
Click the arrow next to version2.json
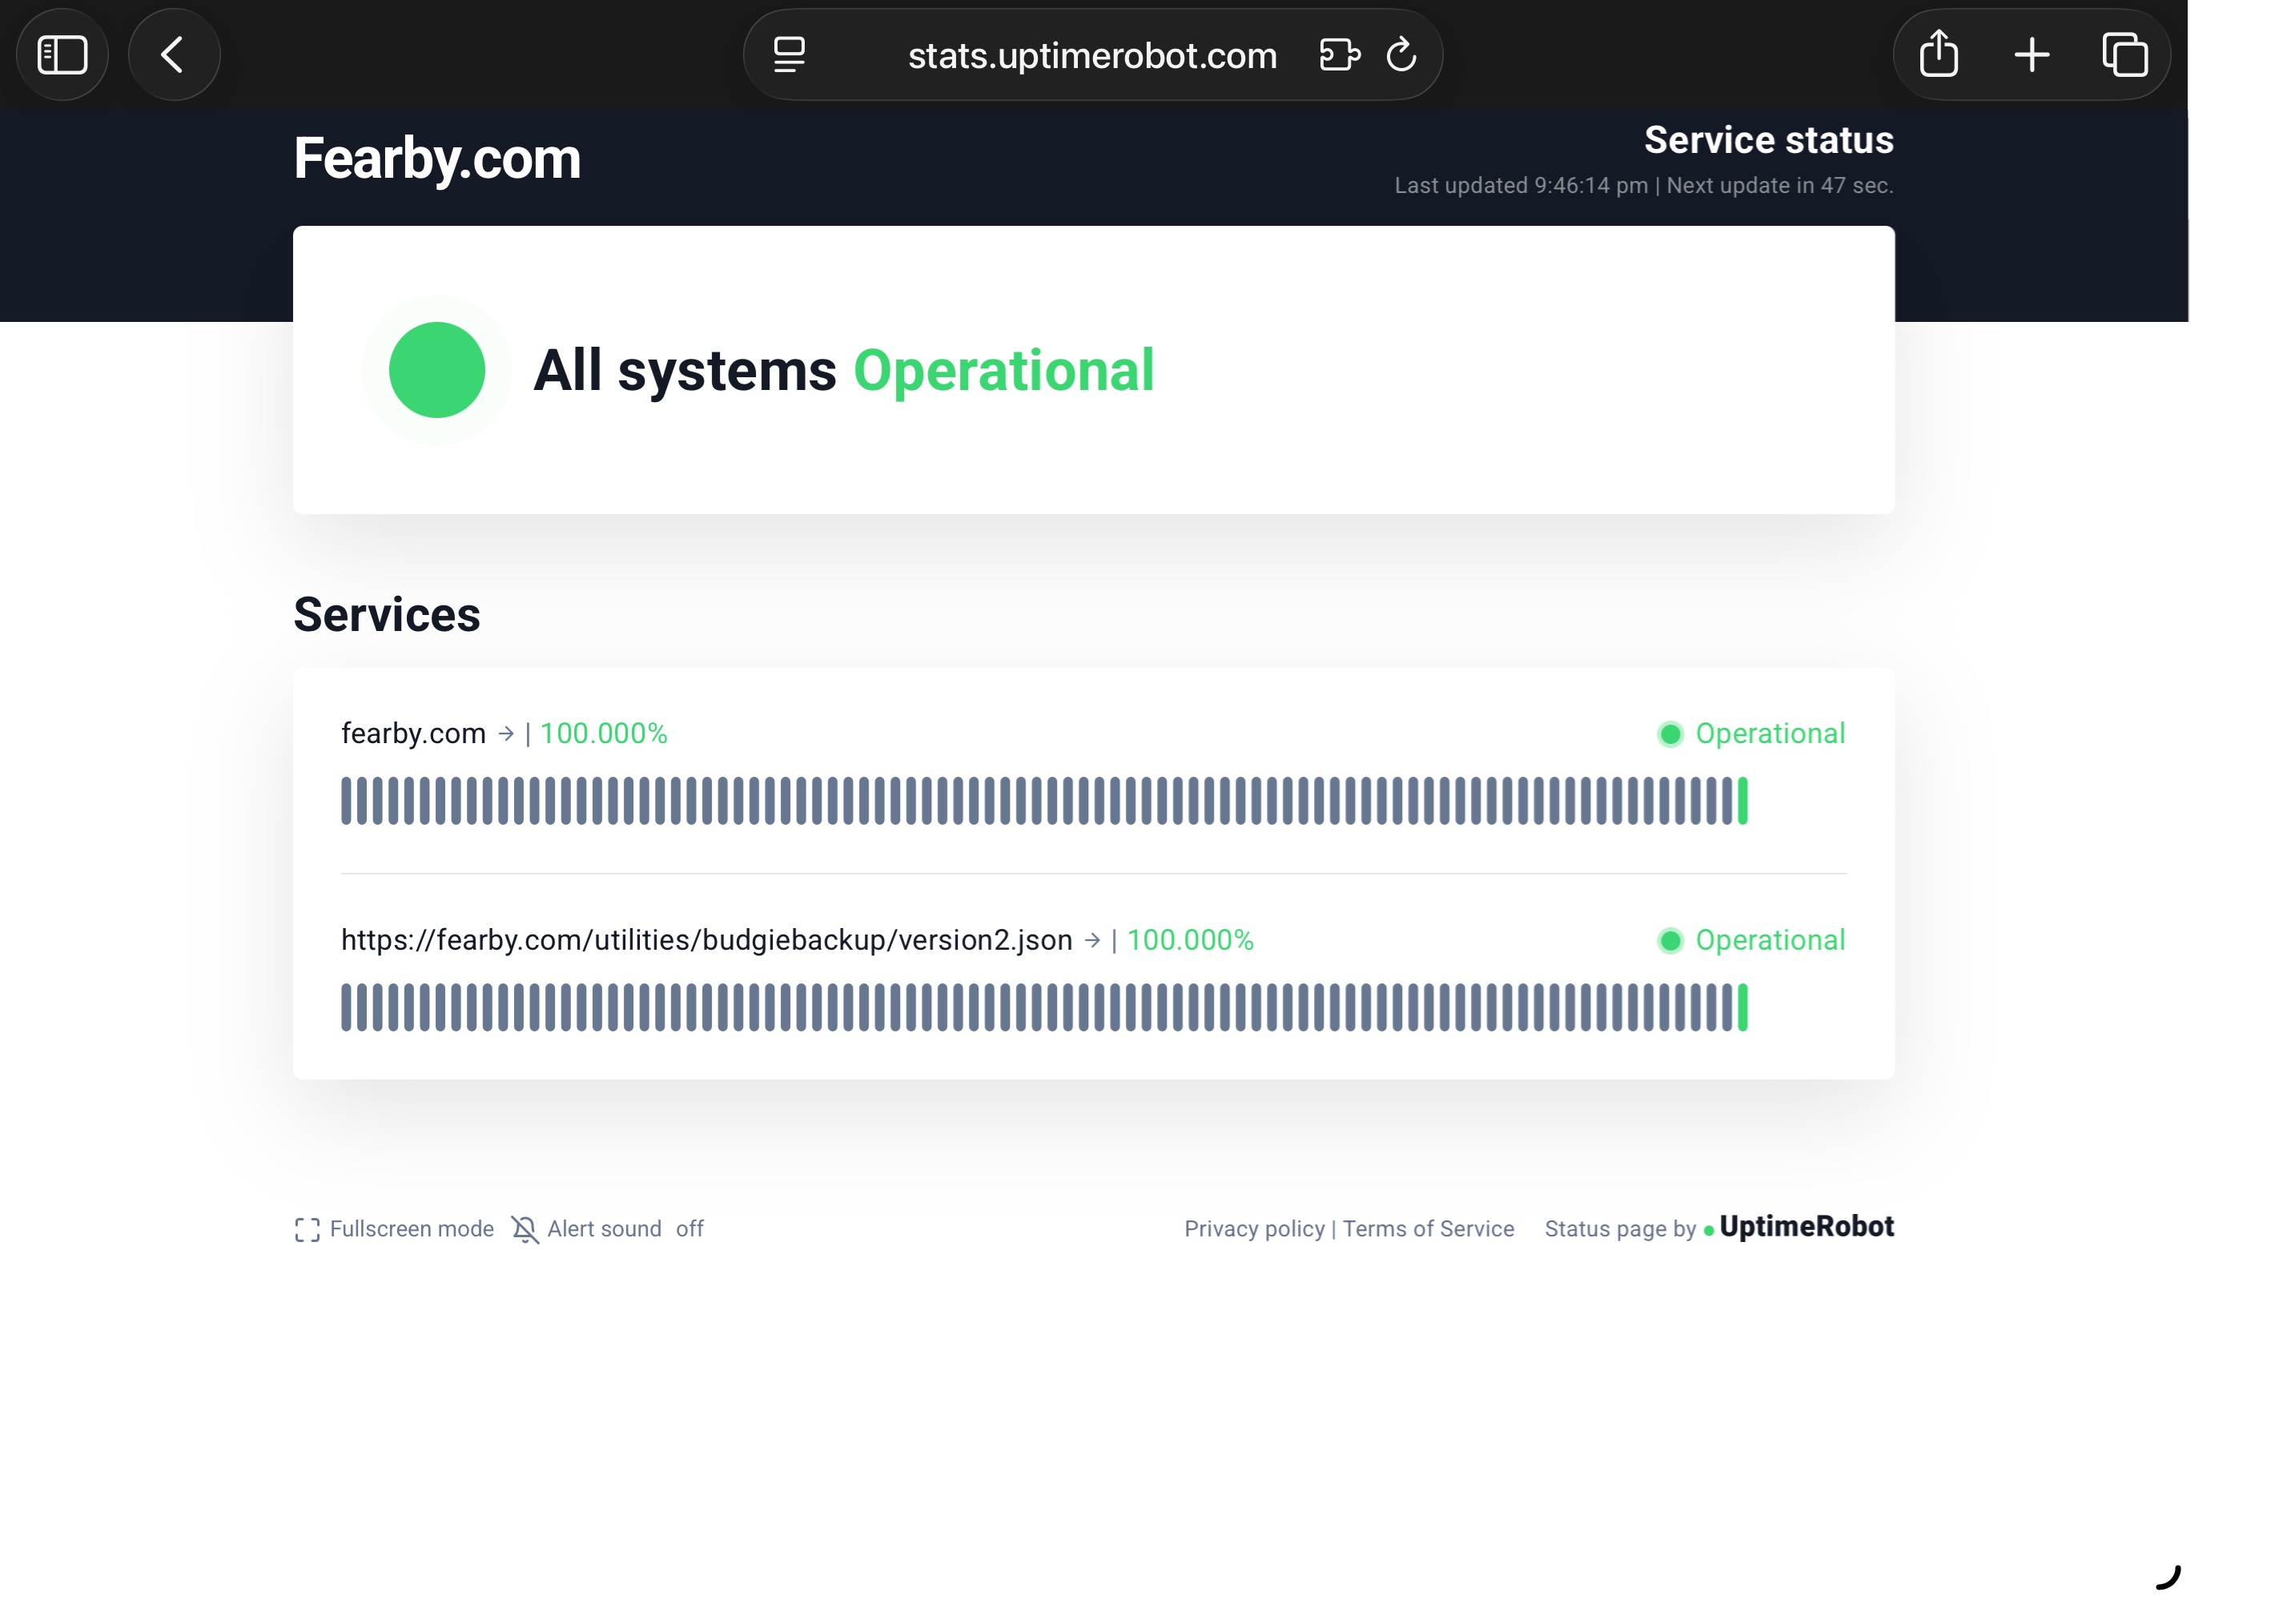click(1092, 941)
